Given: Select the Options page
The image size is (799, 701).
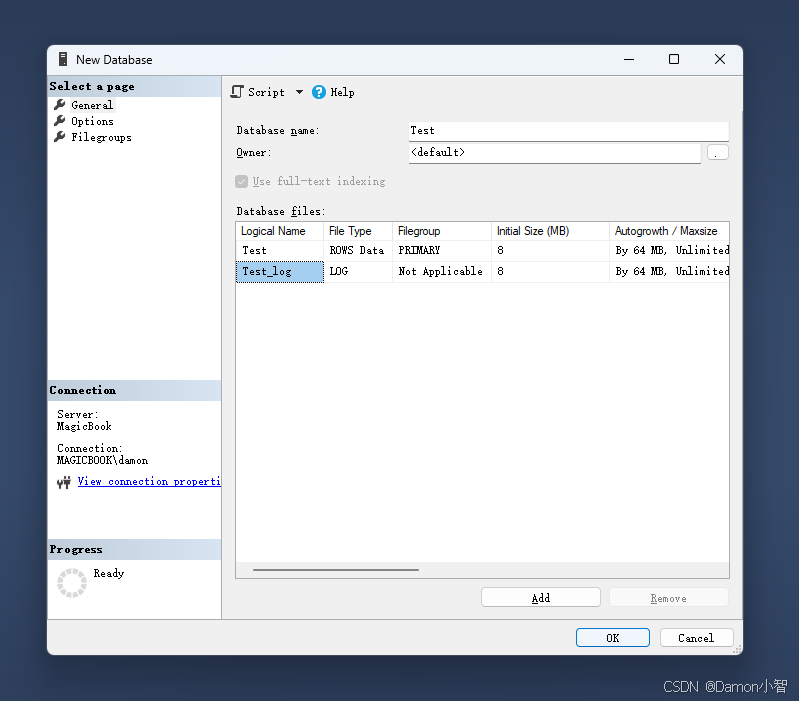Looking at the screenshot, I should coord(92,121).
